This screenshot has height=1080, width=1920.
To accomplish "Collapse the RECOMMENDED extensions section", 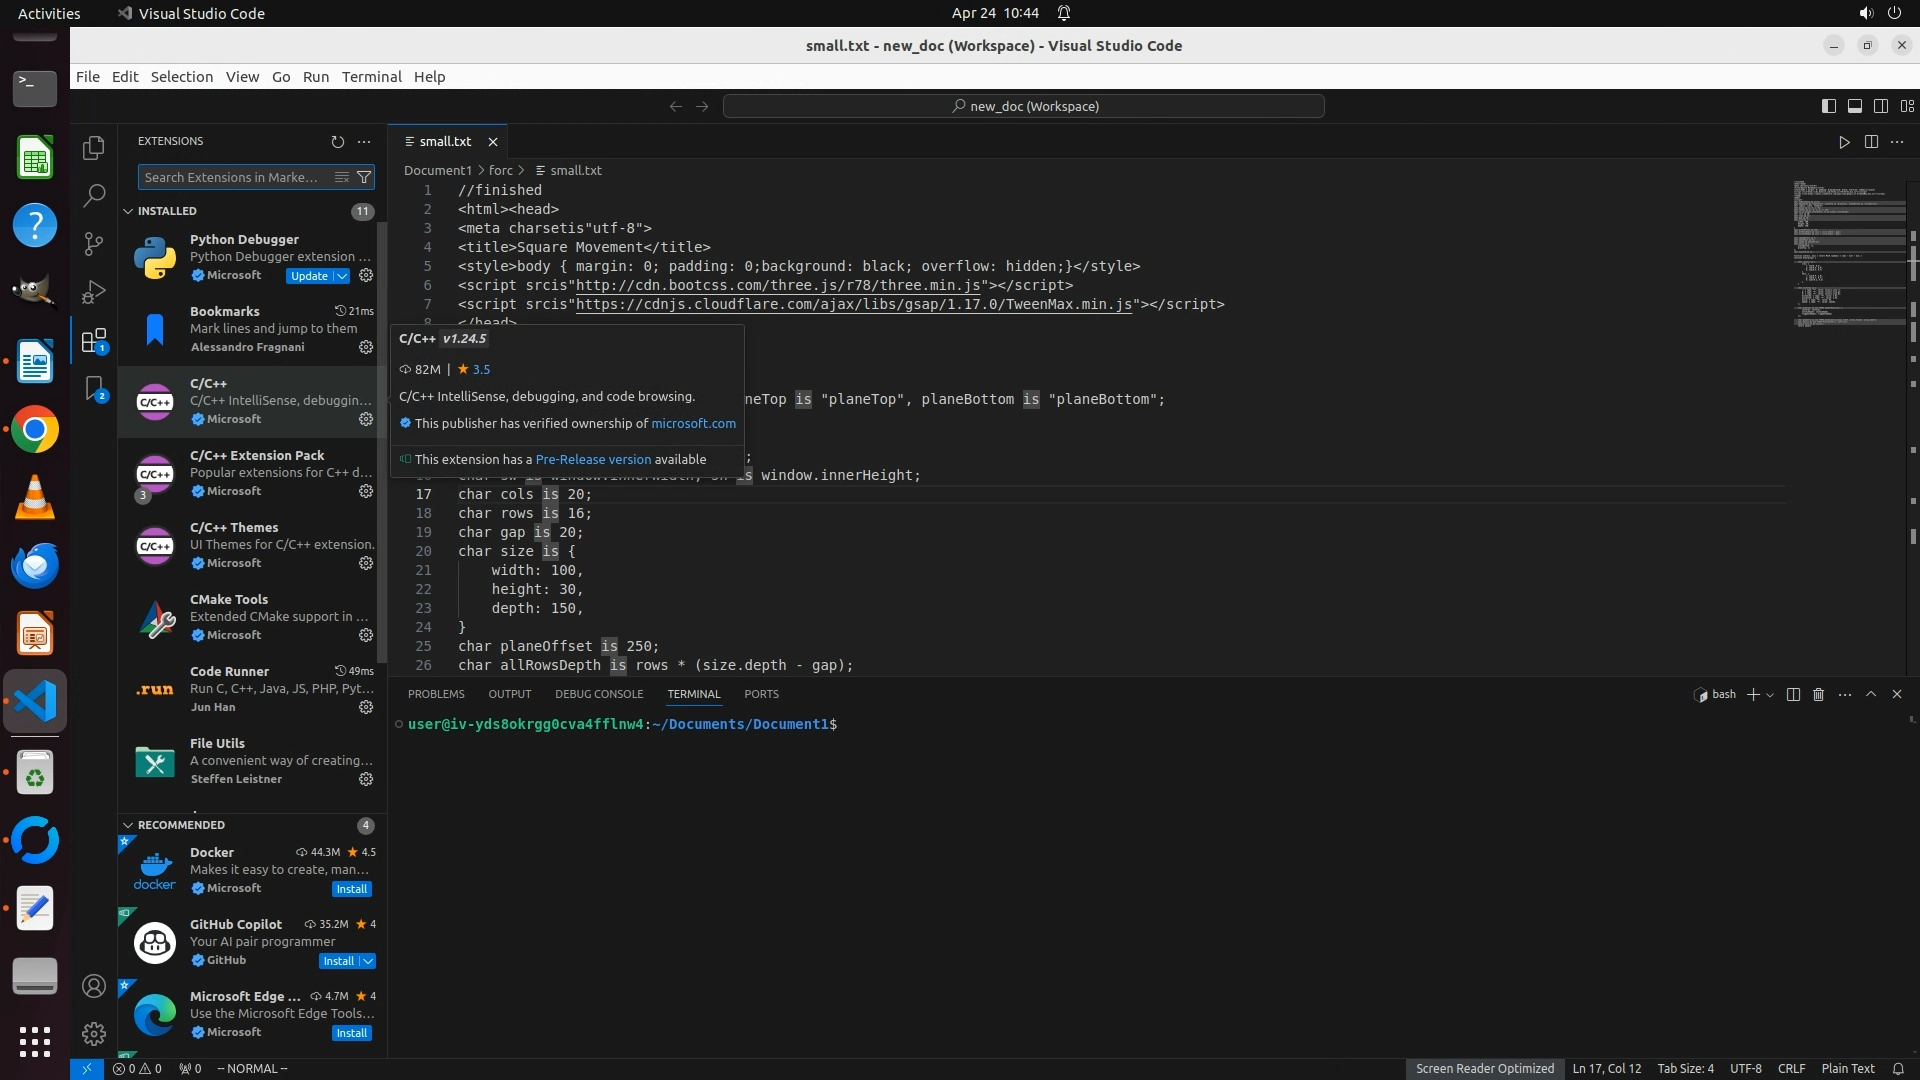I will [x=128, y=825].
